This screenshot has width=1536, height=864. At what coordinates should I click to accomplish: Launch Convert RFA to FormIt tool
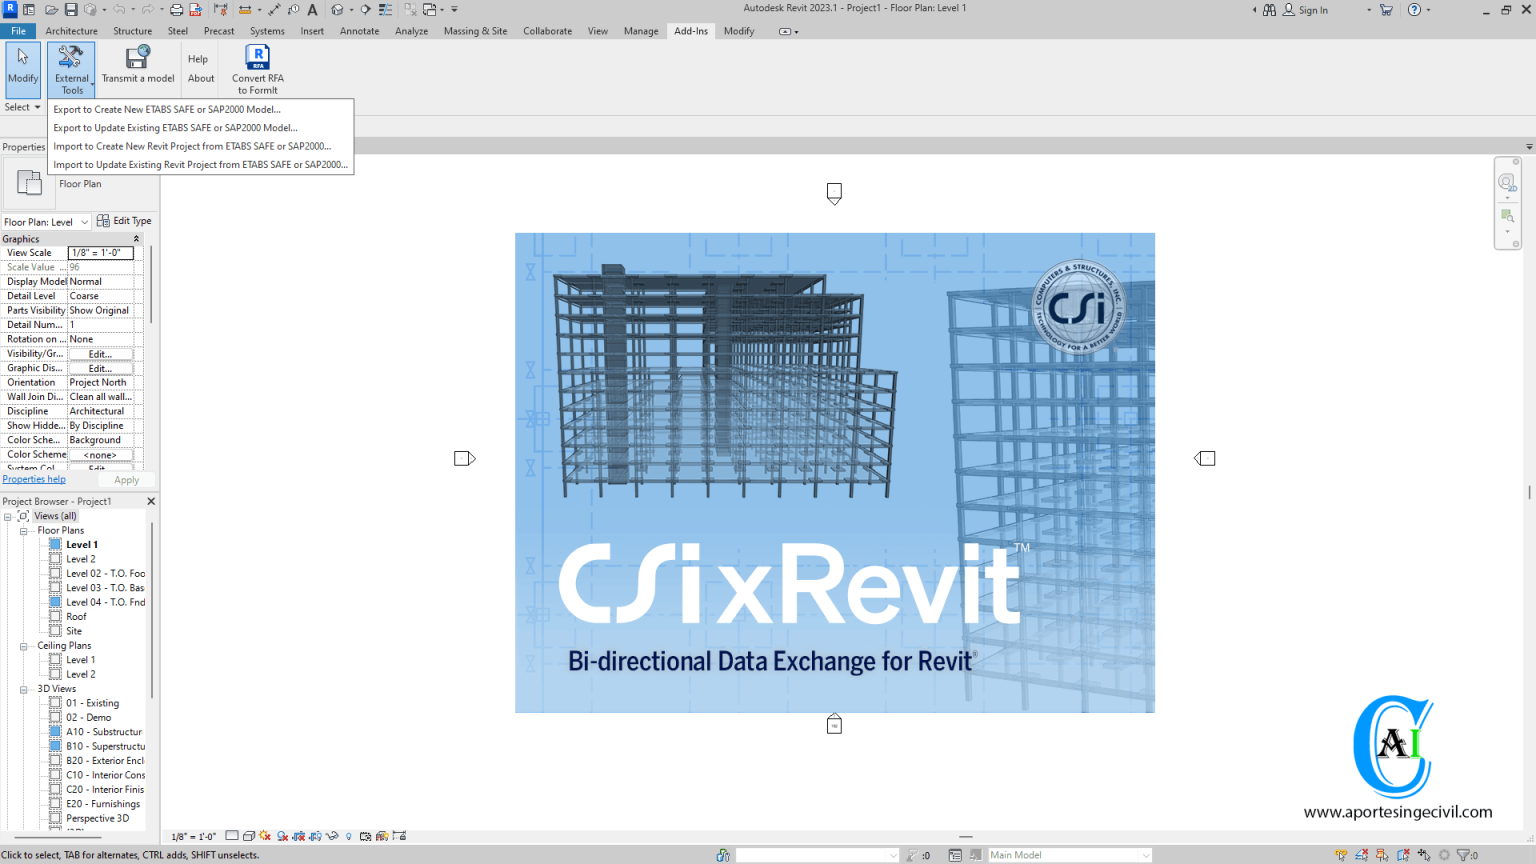tap(257, 69)
